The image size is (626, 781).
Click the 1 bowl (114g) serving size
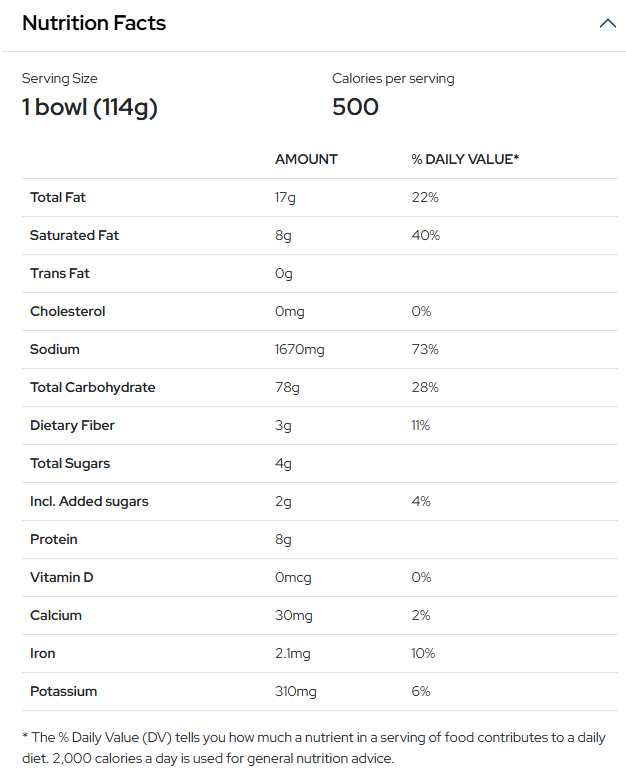(90, 107)
